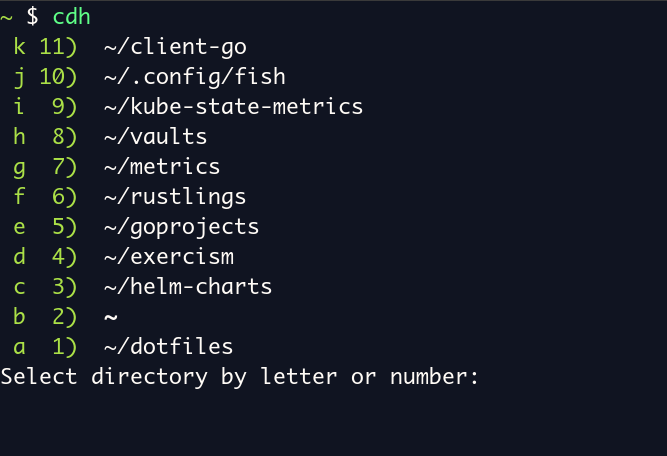The height and width of the screenshot is (456, 667).
Task: Click the ~/rustlings directory entry
Action: [x=174, y=196]
